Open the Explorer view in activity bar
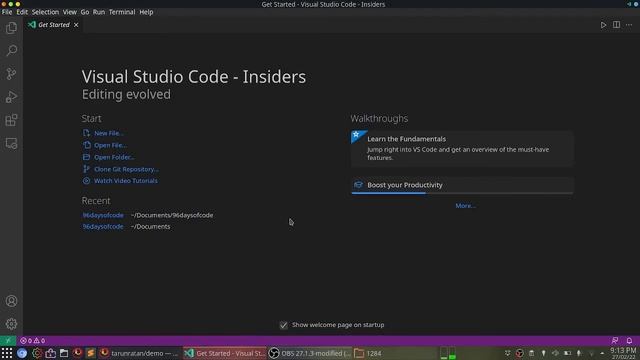The image size is (640, 360). click(11, 28)
